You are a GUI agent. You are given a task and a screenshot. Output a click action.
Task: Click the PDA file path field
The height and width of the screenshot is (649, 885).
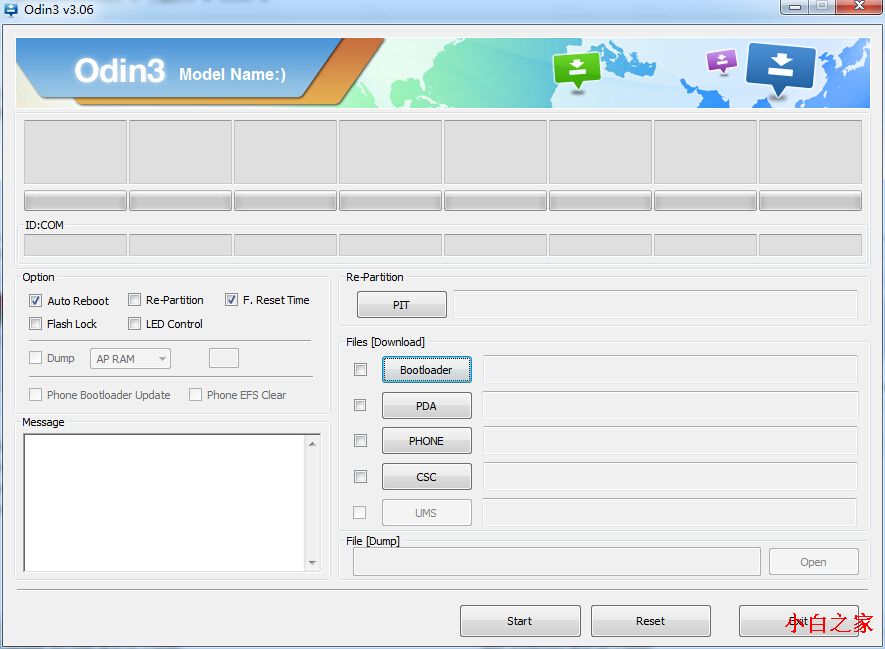(670, 406)
